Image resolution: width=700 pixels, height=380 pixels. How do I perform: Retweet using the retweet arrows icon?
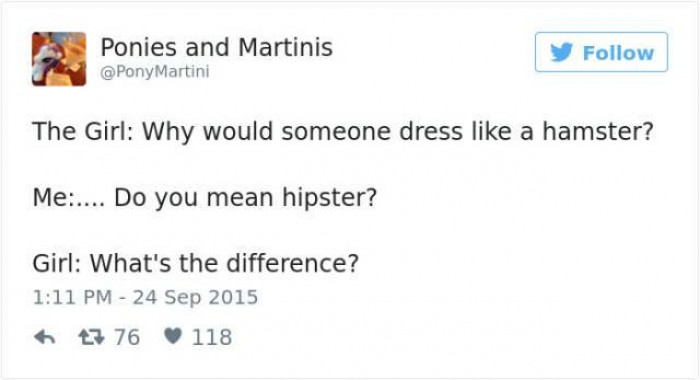coord(92,337)
